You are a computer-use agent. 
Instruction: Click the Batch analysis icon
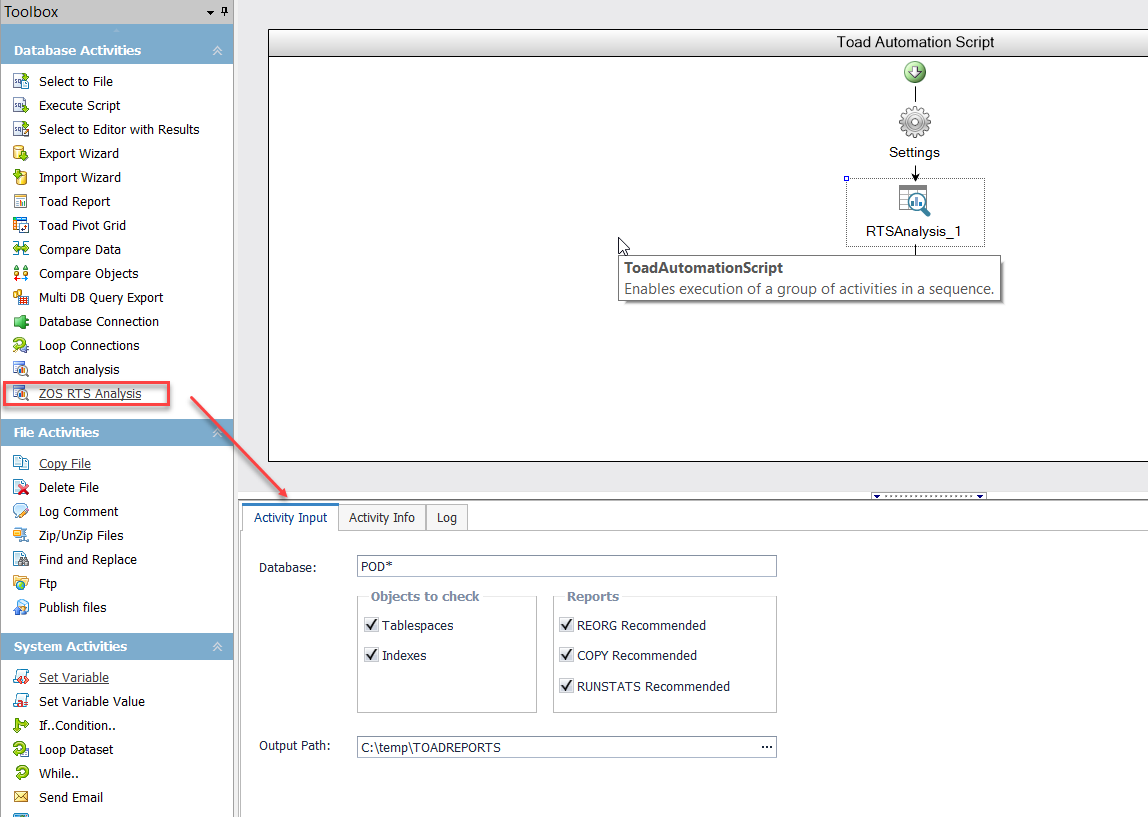(x=21, y=370)
